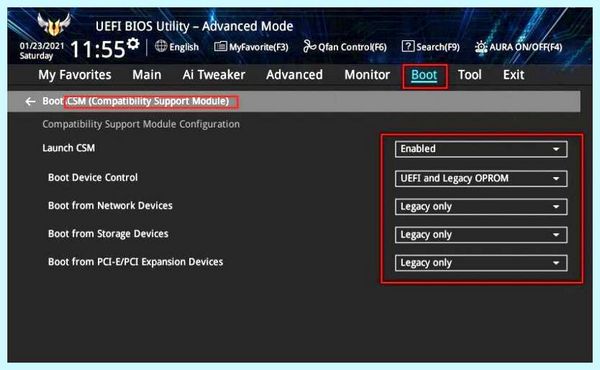Open Boot from Storage Devices dropdown
Image resolution: width=600 pixels, height=370 pixels.
point(481,235)
